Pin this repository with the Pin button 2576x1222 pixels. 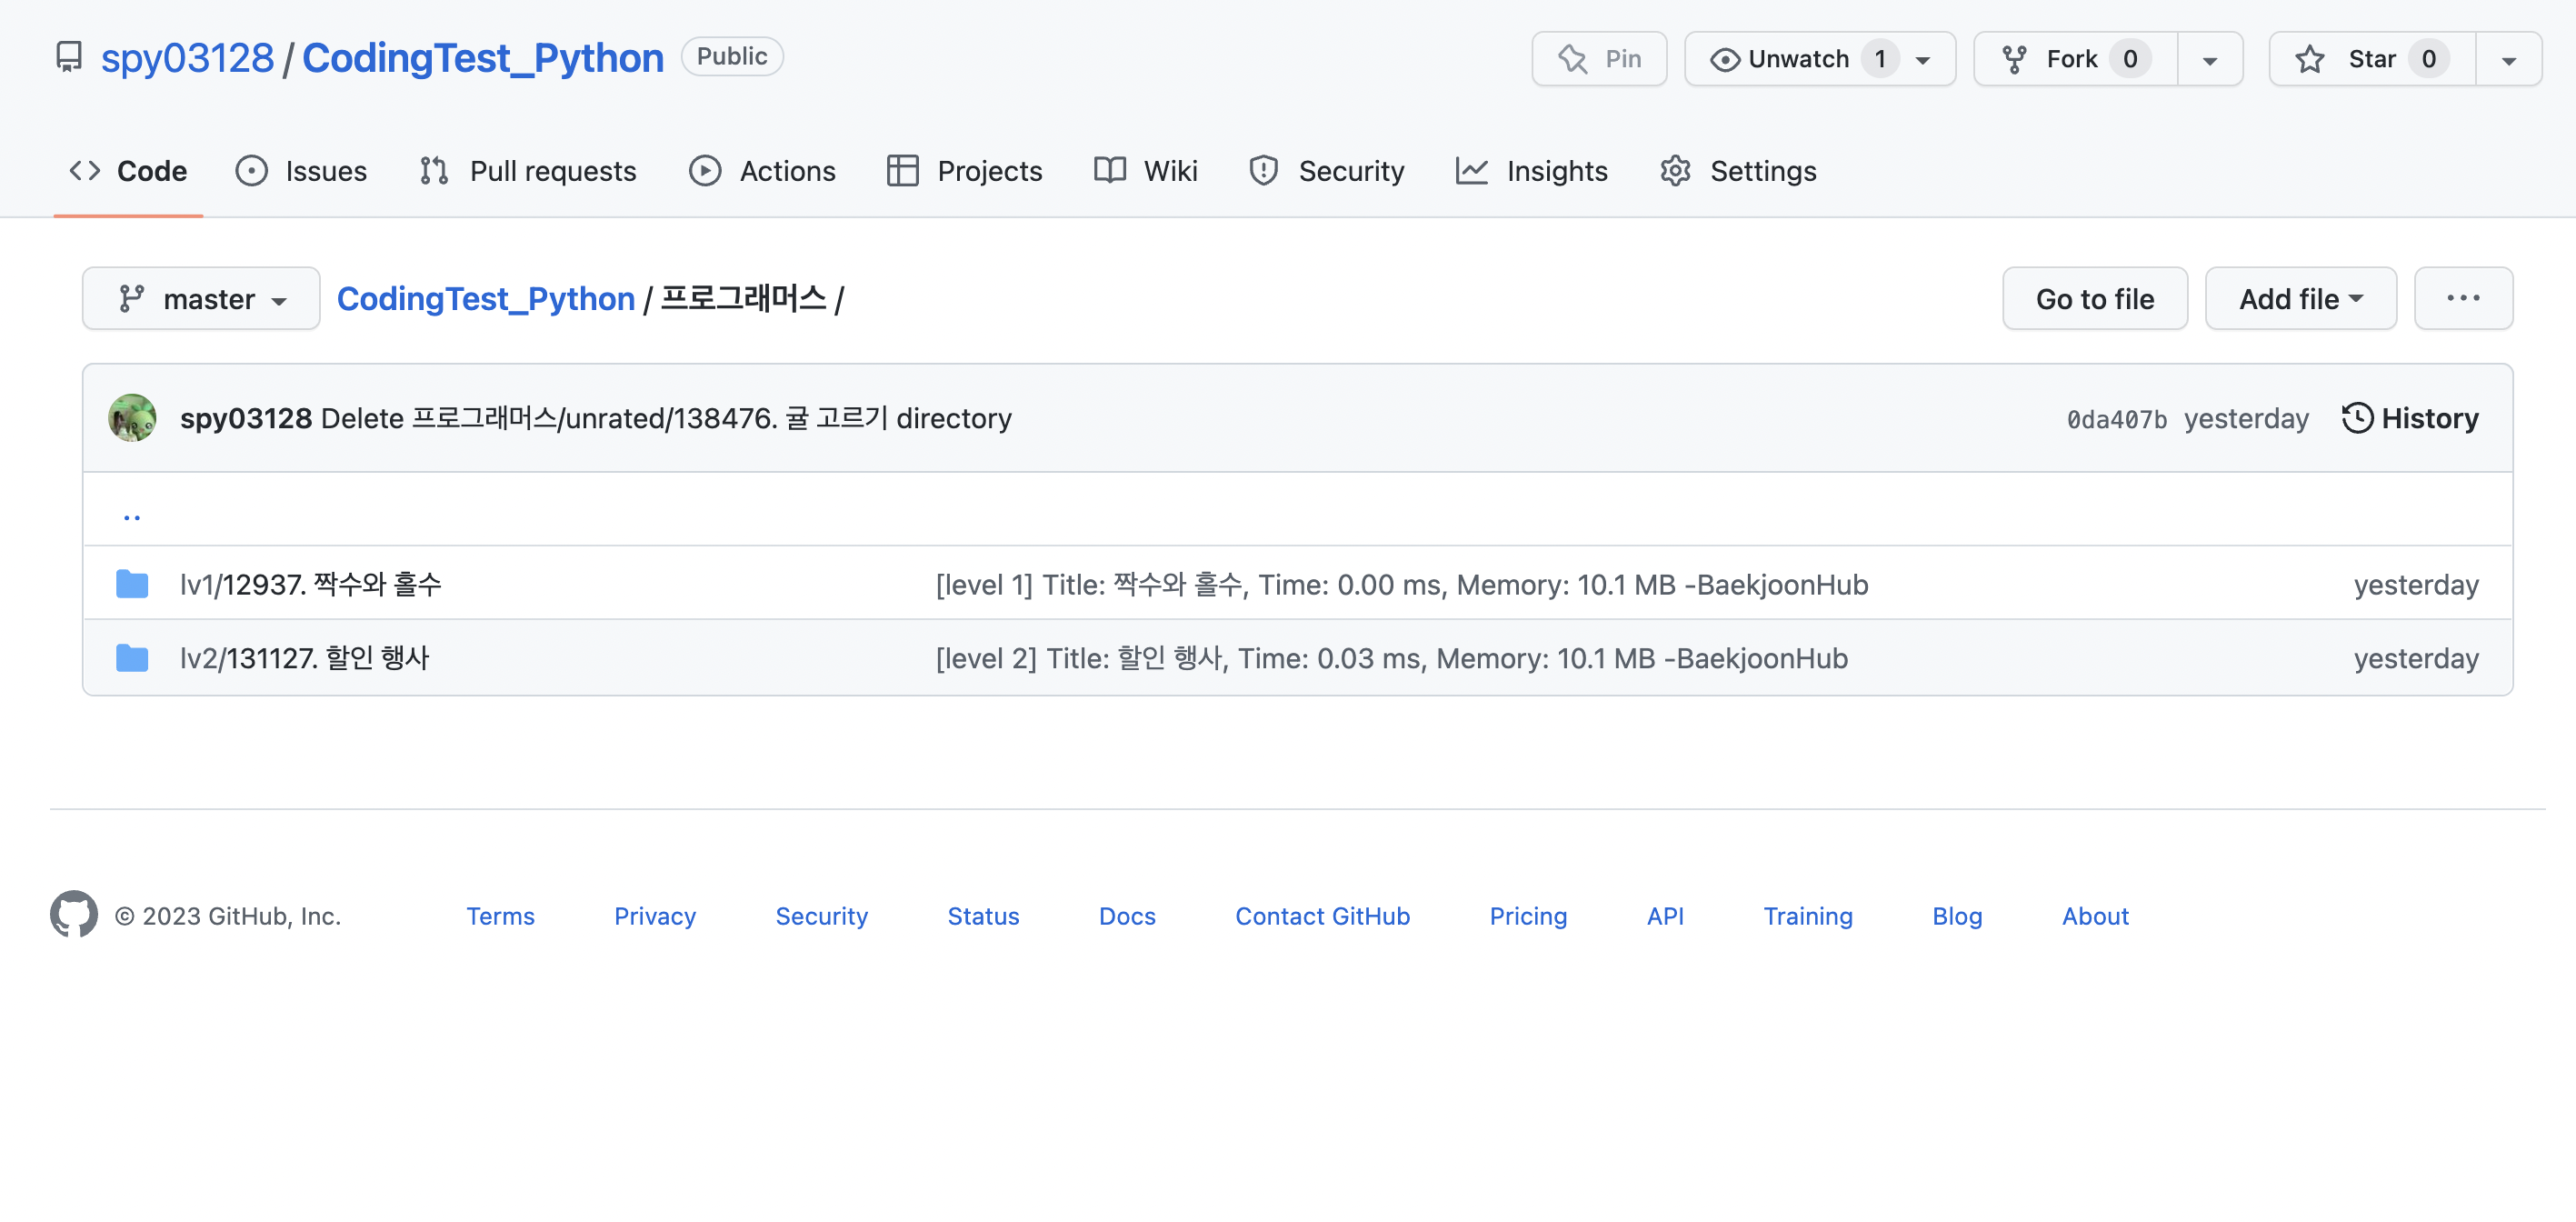[x=1599, y=59]
